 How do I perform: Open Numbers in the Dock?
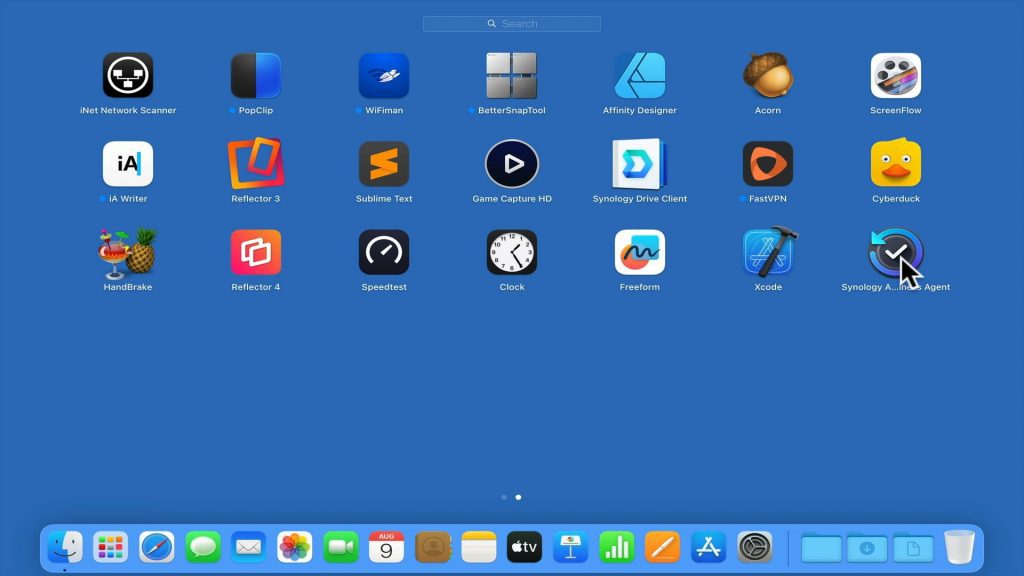click(616, 547)
